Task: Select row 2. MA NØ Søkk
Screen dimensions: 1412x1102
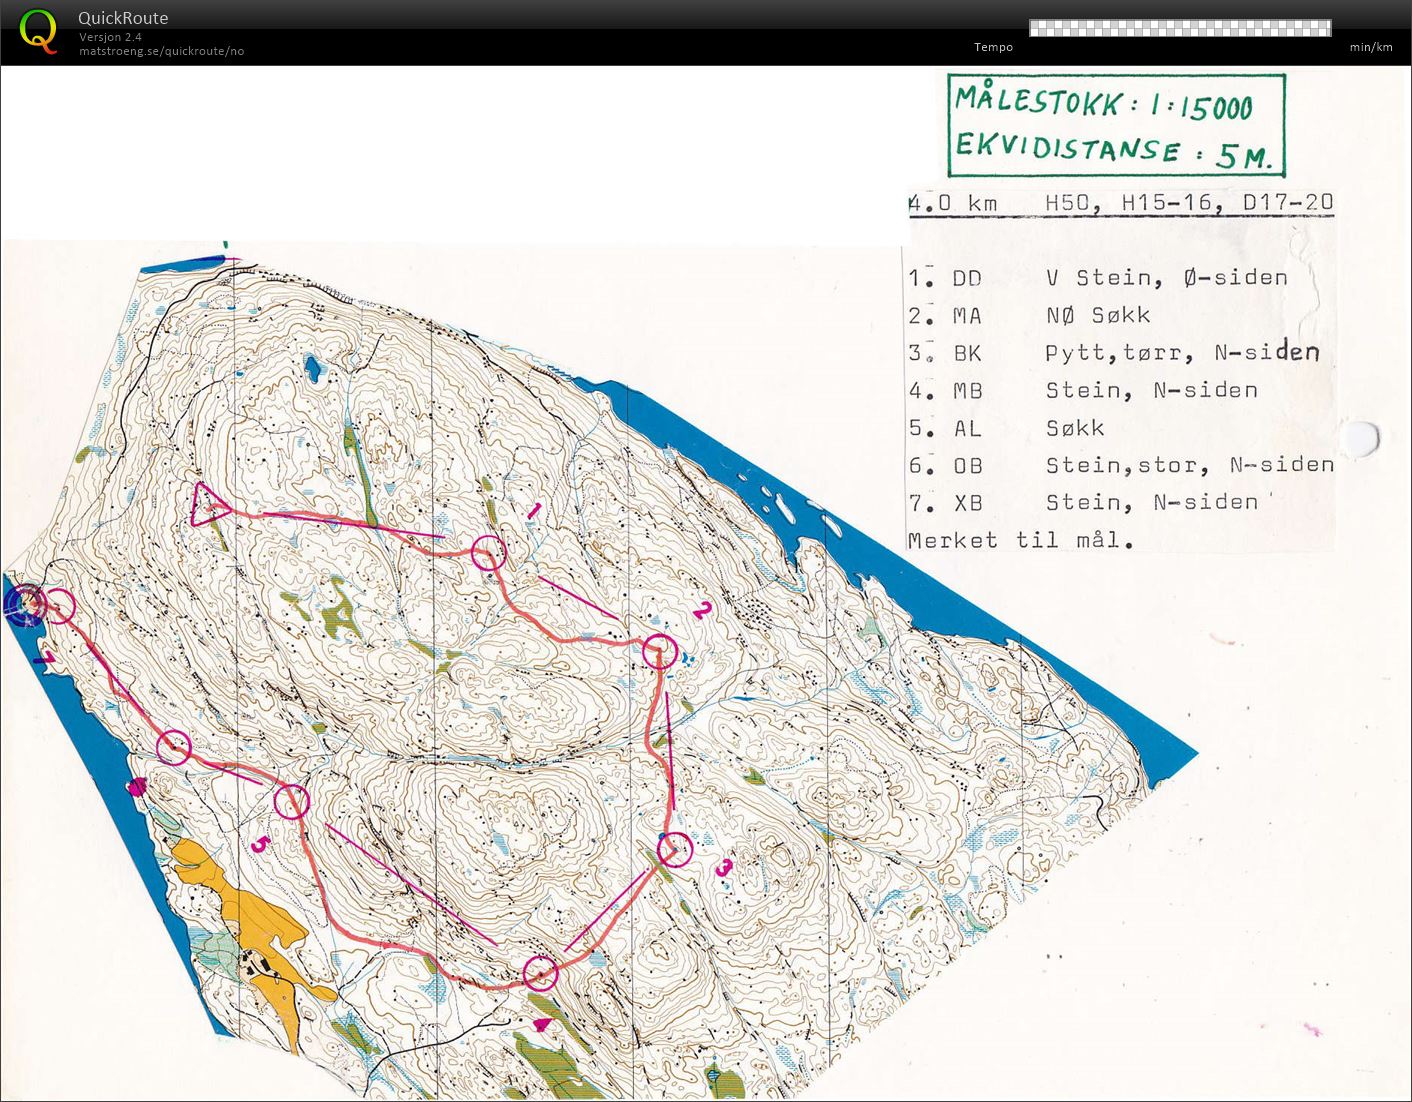Action: [1030, 316]
